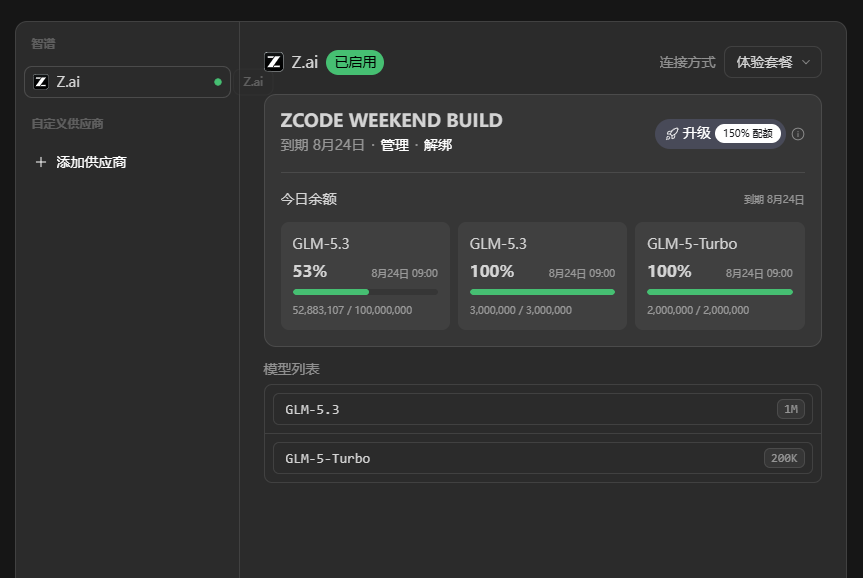This screenshot has height=578, width=863.
Task: Select the GLM-5.3 model row
Action: click(x=543, y=409)
